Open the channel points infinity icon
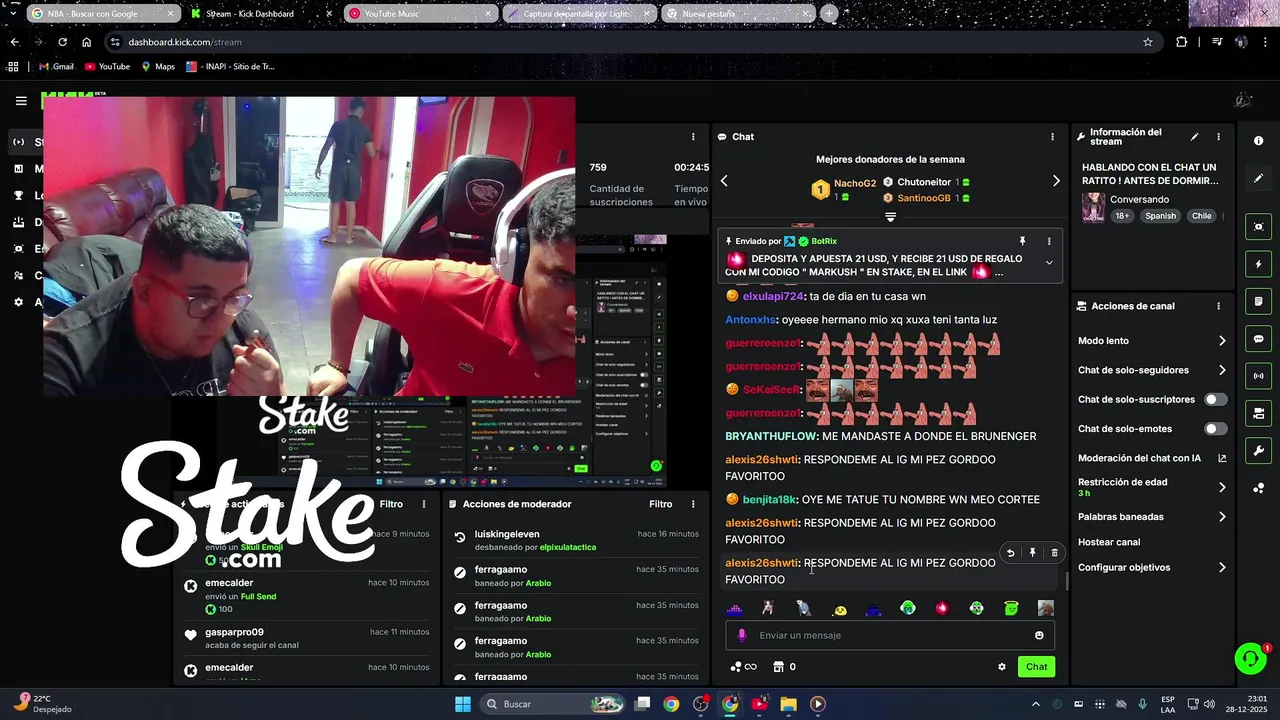1280x720 pixels. (743, 667)
